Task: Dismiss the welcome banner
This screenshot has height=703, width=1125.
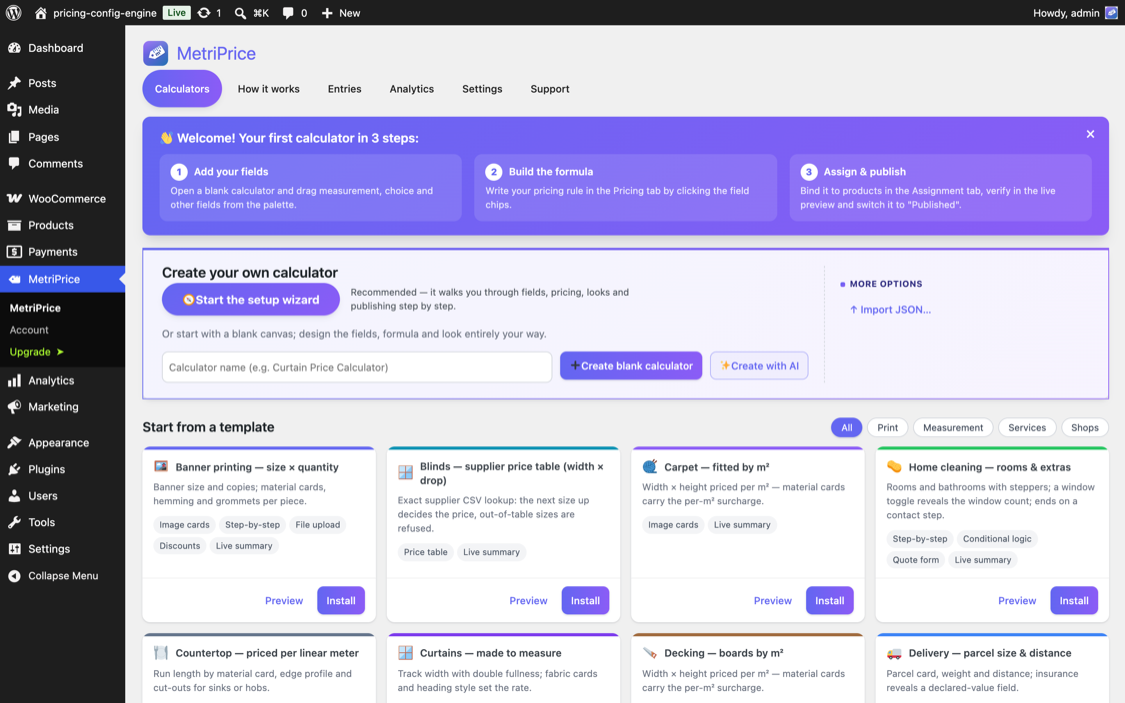Action: [1090, 134]
